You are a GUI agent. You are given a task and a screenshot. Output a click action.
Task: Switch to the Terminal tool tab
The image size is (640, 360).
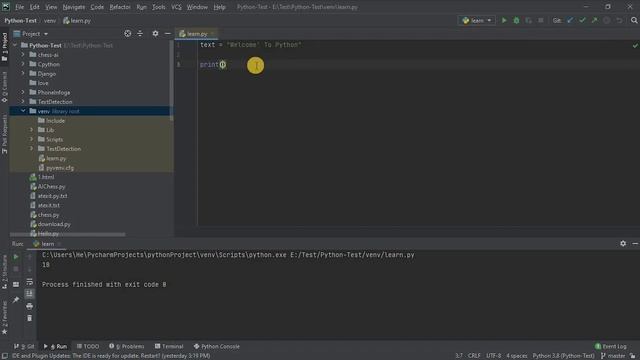coord(169,346)
